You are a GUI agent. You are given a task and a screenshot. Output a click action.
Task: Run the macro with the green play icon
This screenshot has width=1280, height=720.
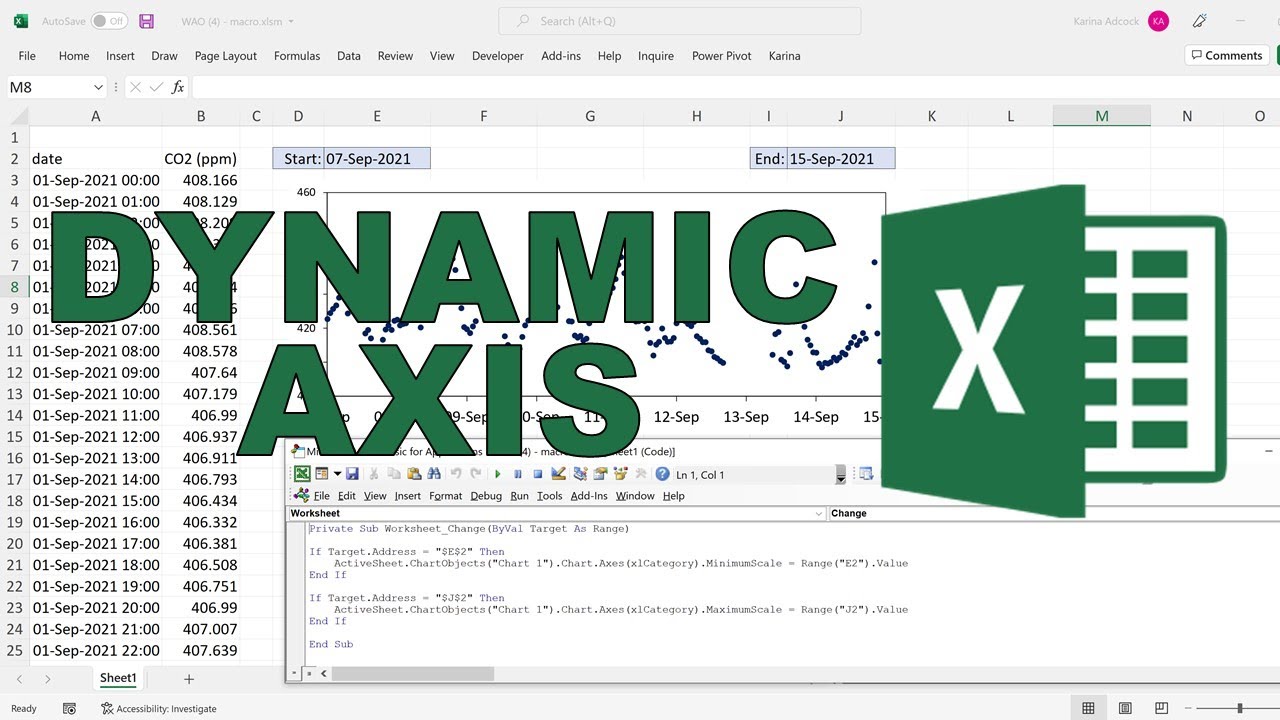tap(498, 474)
